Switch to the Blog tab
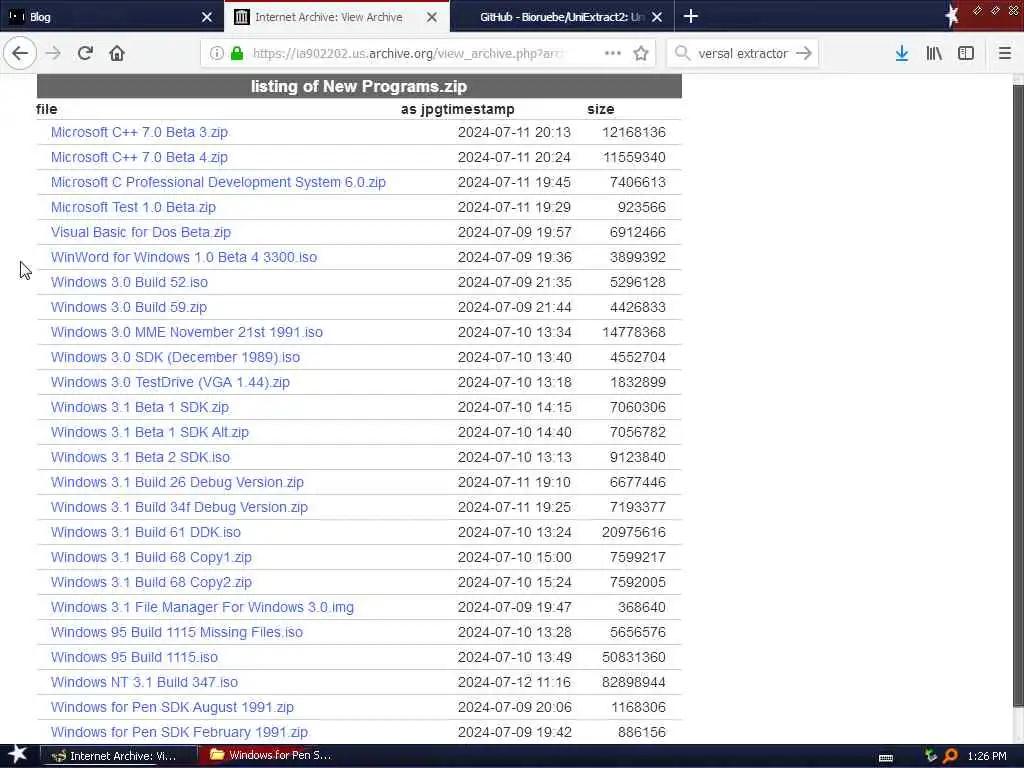Viewport: 1024px width, 768px height. tap(112, 16)
